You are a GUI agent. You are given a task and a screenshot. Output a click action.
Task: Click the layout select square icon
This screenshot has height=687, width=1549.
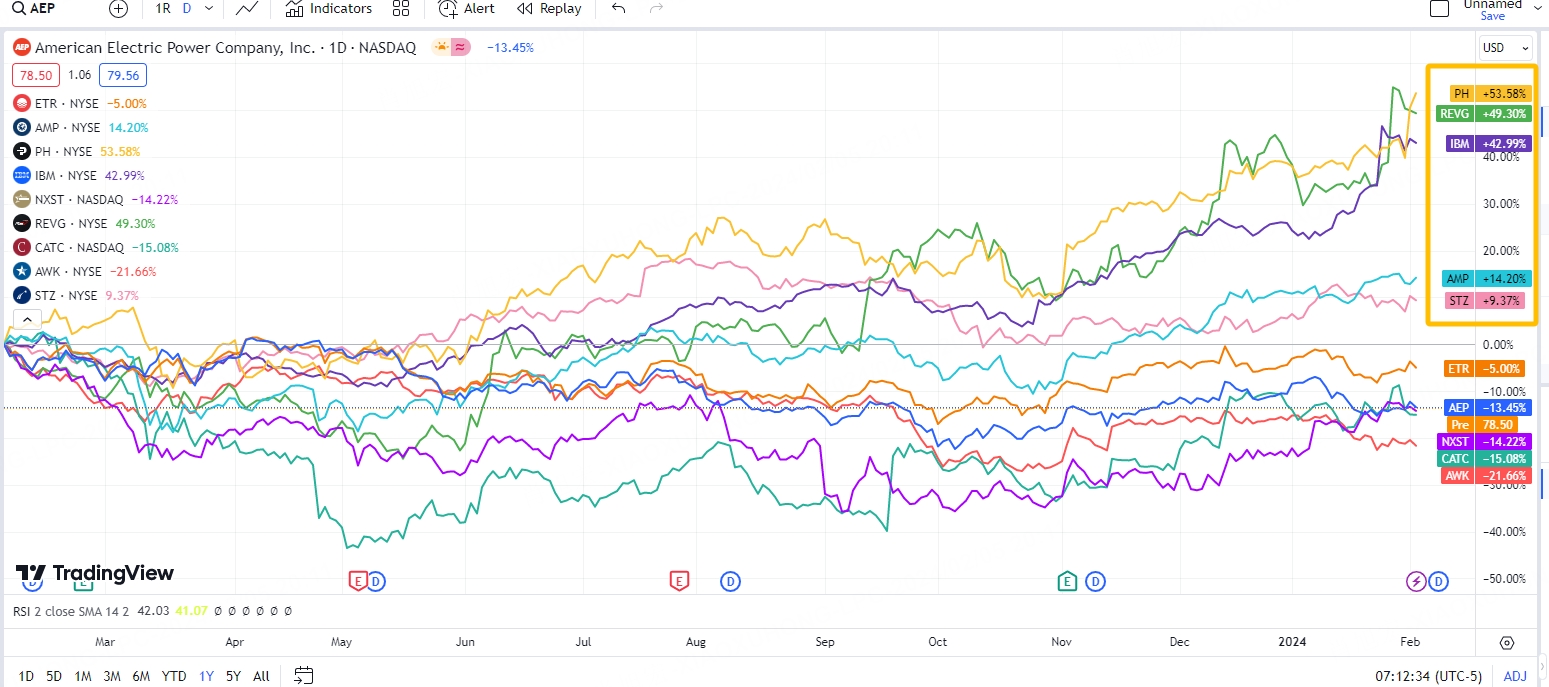coord(1439,9)
